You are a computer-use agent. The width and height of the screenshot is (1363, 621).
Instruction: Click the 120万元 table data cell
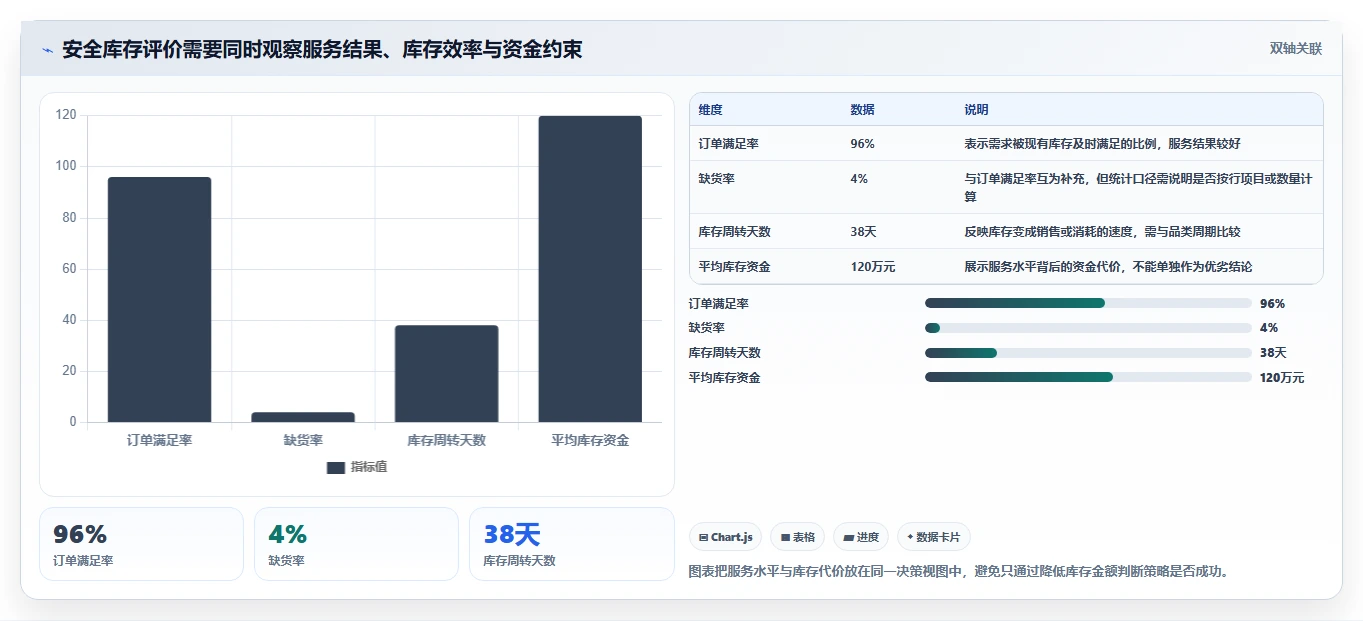872,267
